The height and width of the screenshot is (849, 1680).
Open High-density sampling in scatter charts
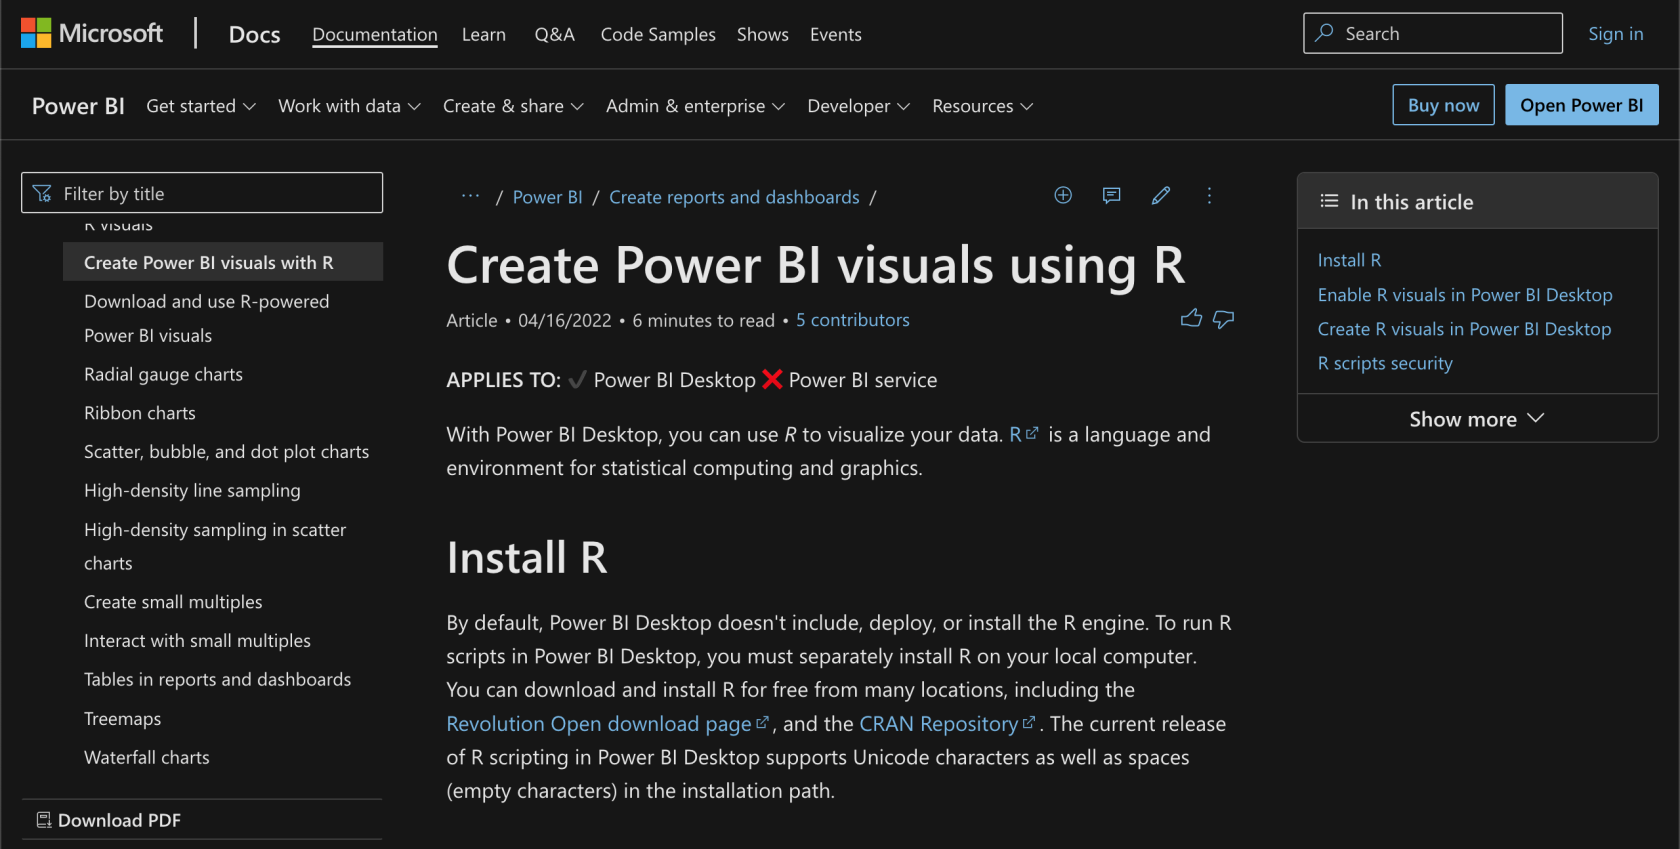215,546
